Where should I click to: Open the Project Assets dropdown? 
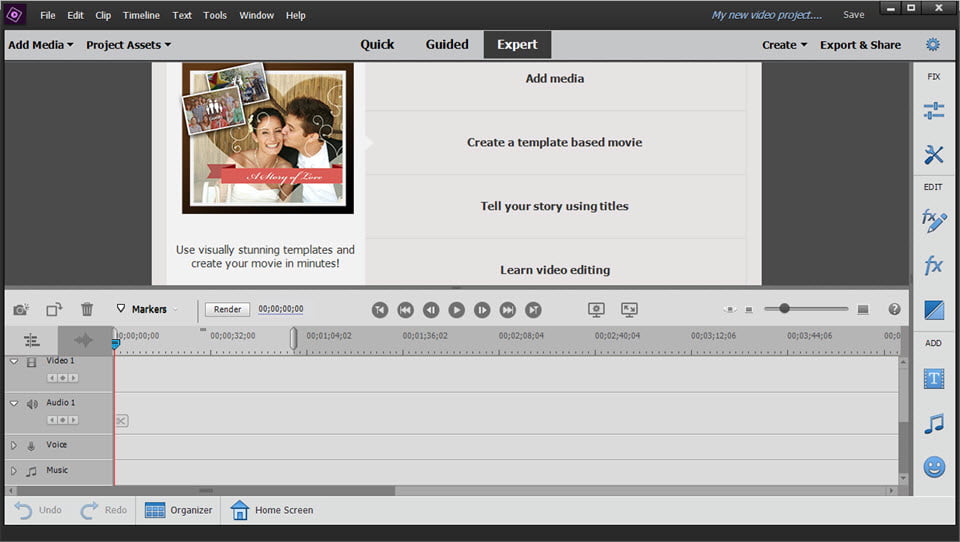pyautogui.click(x=129, y=45)
